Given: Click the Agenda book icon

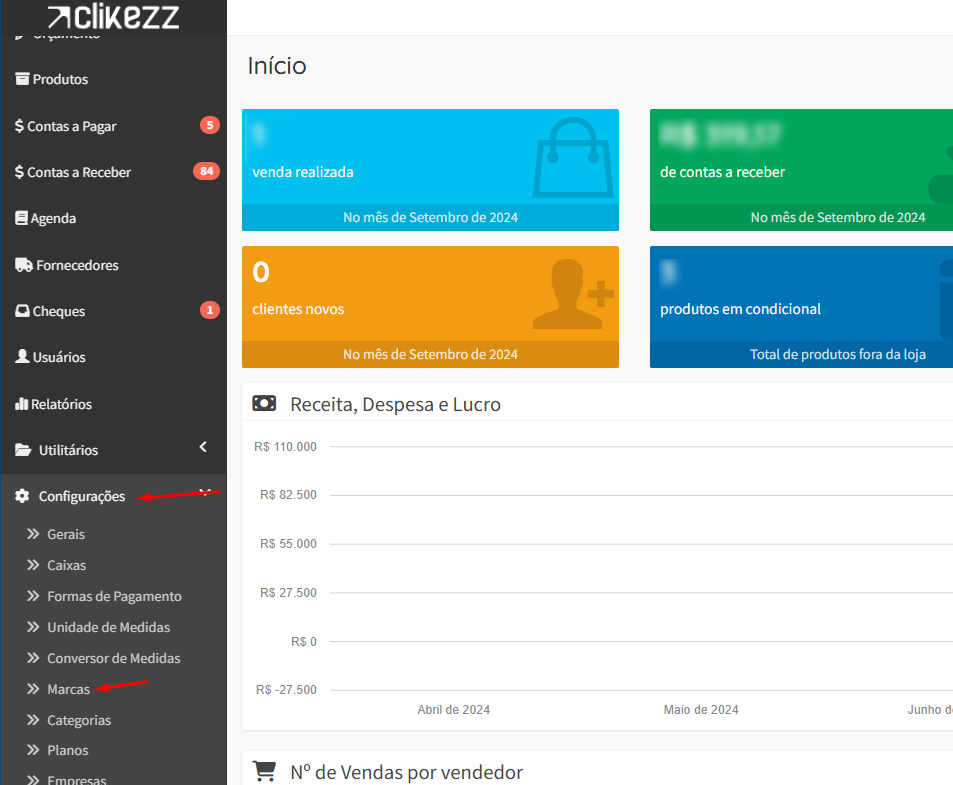Looking at the screenshot, I should (21, 218).
